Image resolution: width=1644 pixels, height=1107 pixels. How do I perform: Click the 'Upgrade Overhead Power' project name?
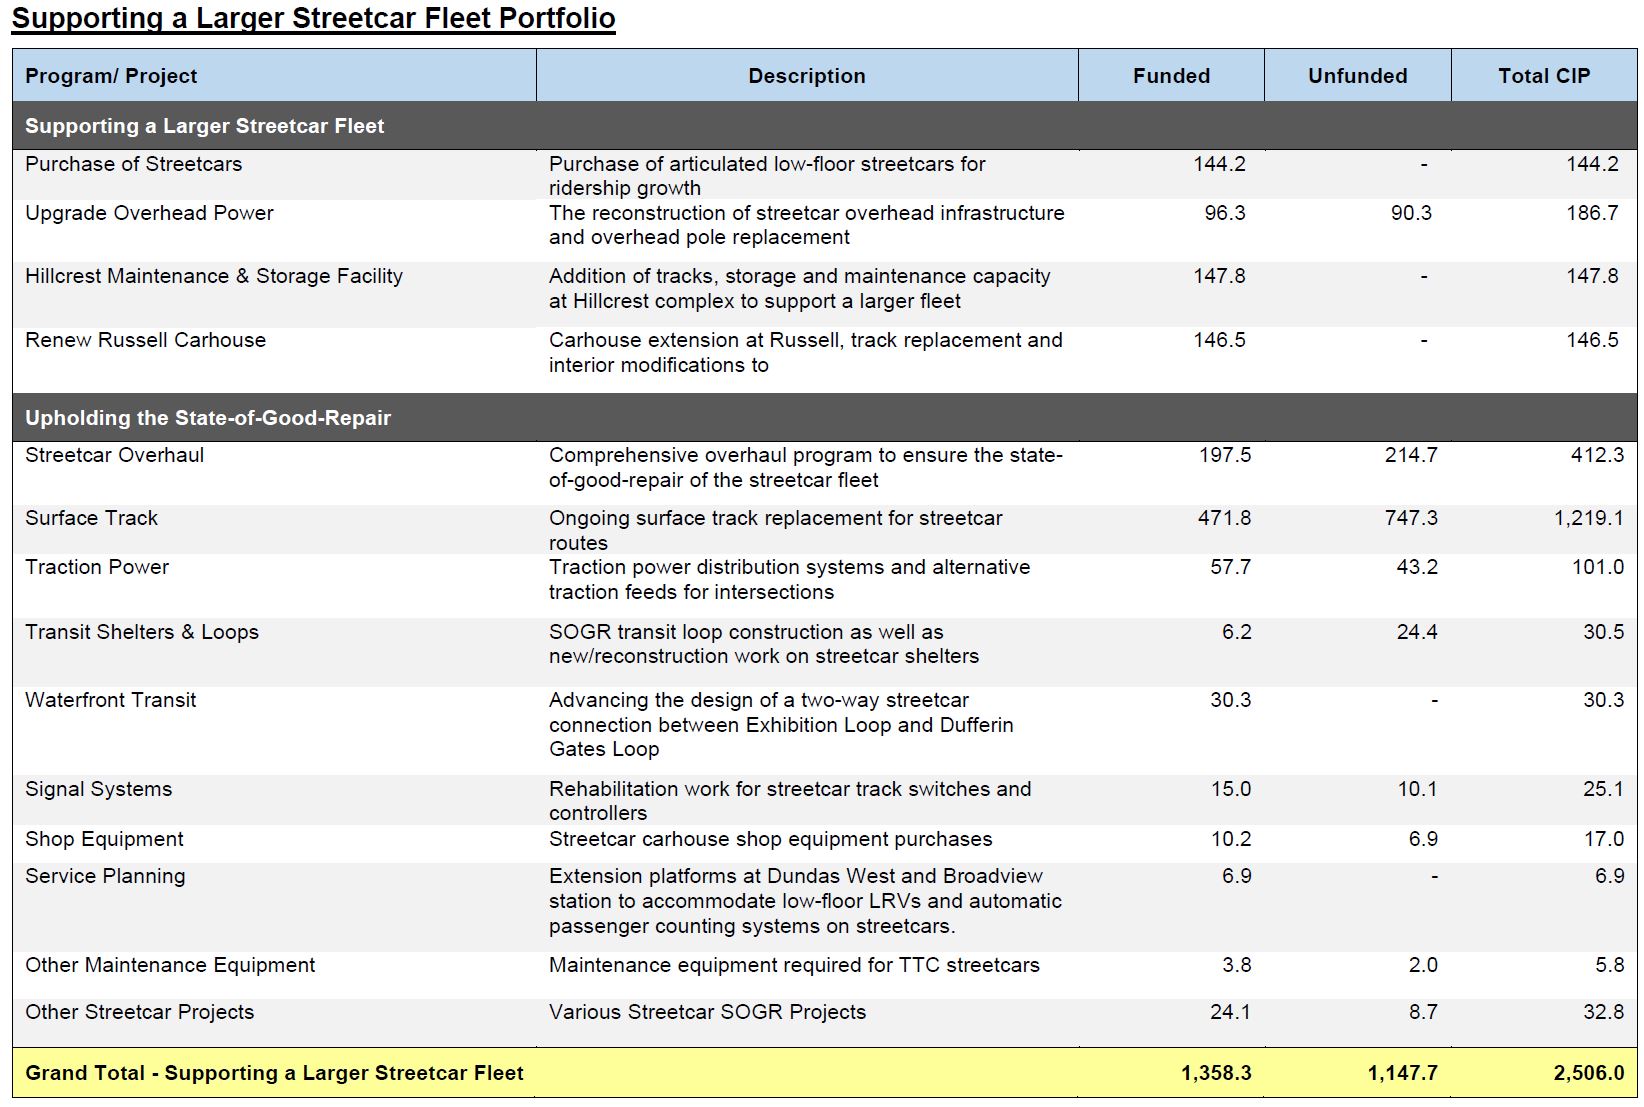(x=149, y=213)
